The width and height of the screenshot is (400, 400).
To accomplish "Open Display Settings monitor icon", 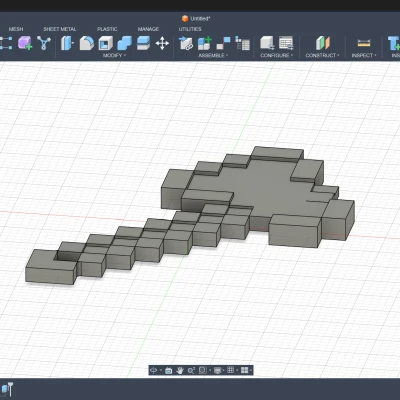I will click(x=218, y=370).
